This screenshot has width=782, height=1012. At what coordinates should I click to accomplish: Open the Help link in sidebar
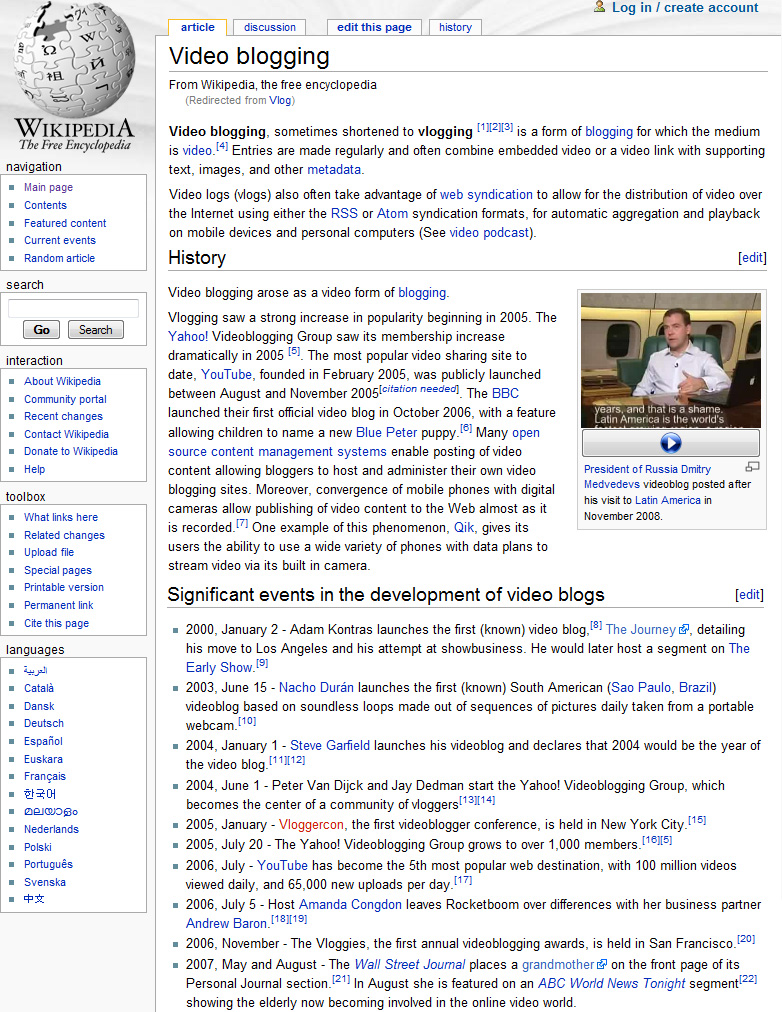tap(34, 469)
